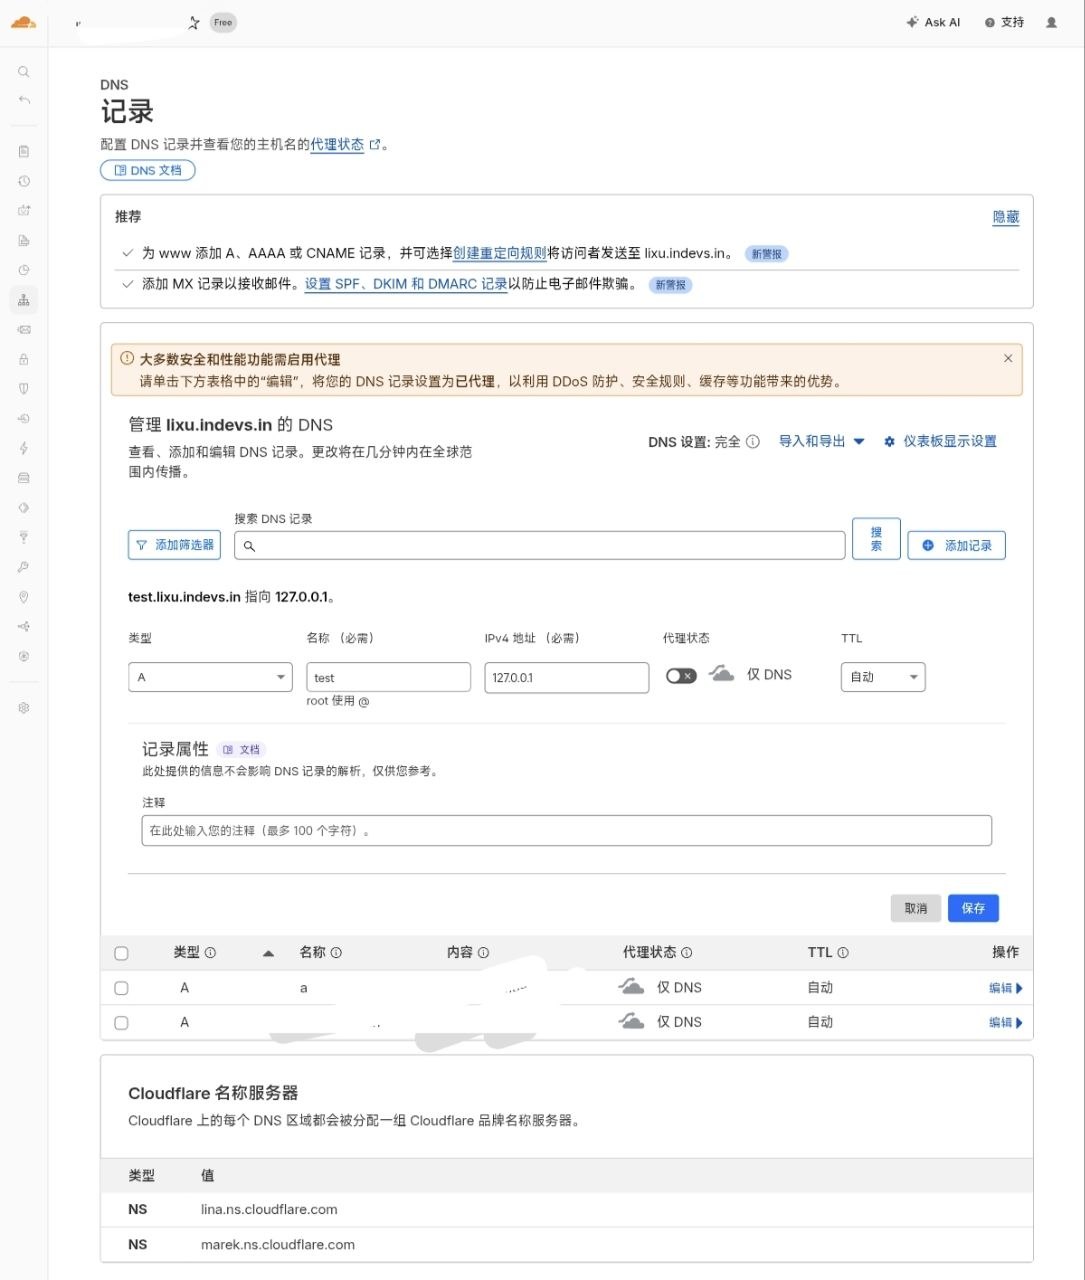
Task: Open 仪表板显示设置
Action: [940, 441]
